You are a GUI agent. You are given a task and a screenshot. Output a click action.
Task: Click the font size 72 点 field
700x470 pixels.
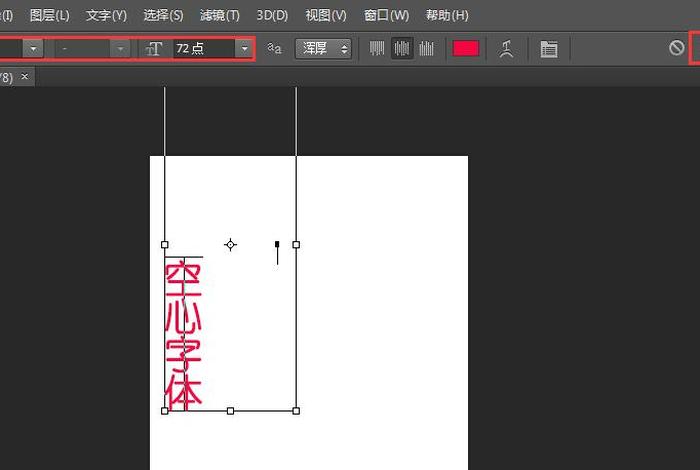tap(204, 48)
